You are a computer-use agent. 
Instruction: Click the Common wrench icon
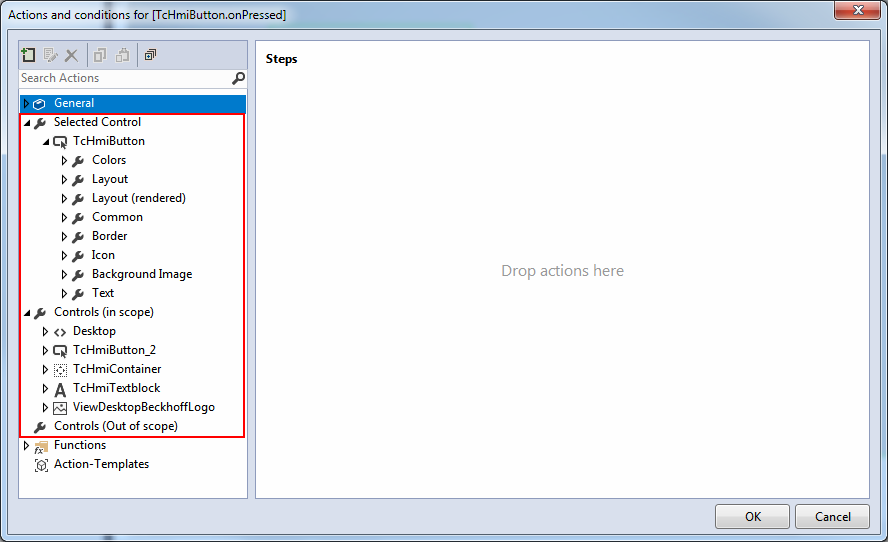[78, 218]
